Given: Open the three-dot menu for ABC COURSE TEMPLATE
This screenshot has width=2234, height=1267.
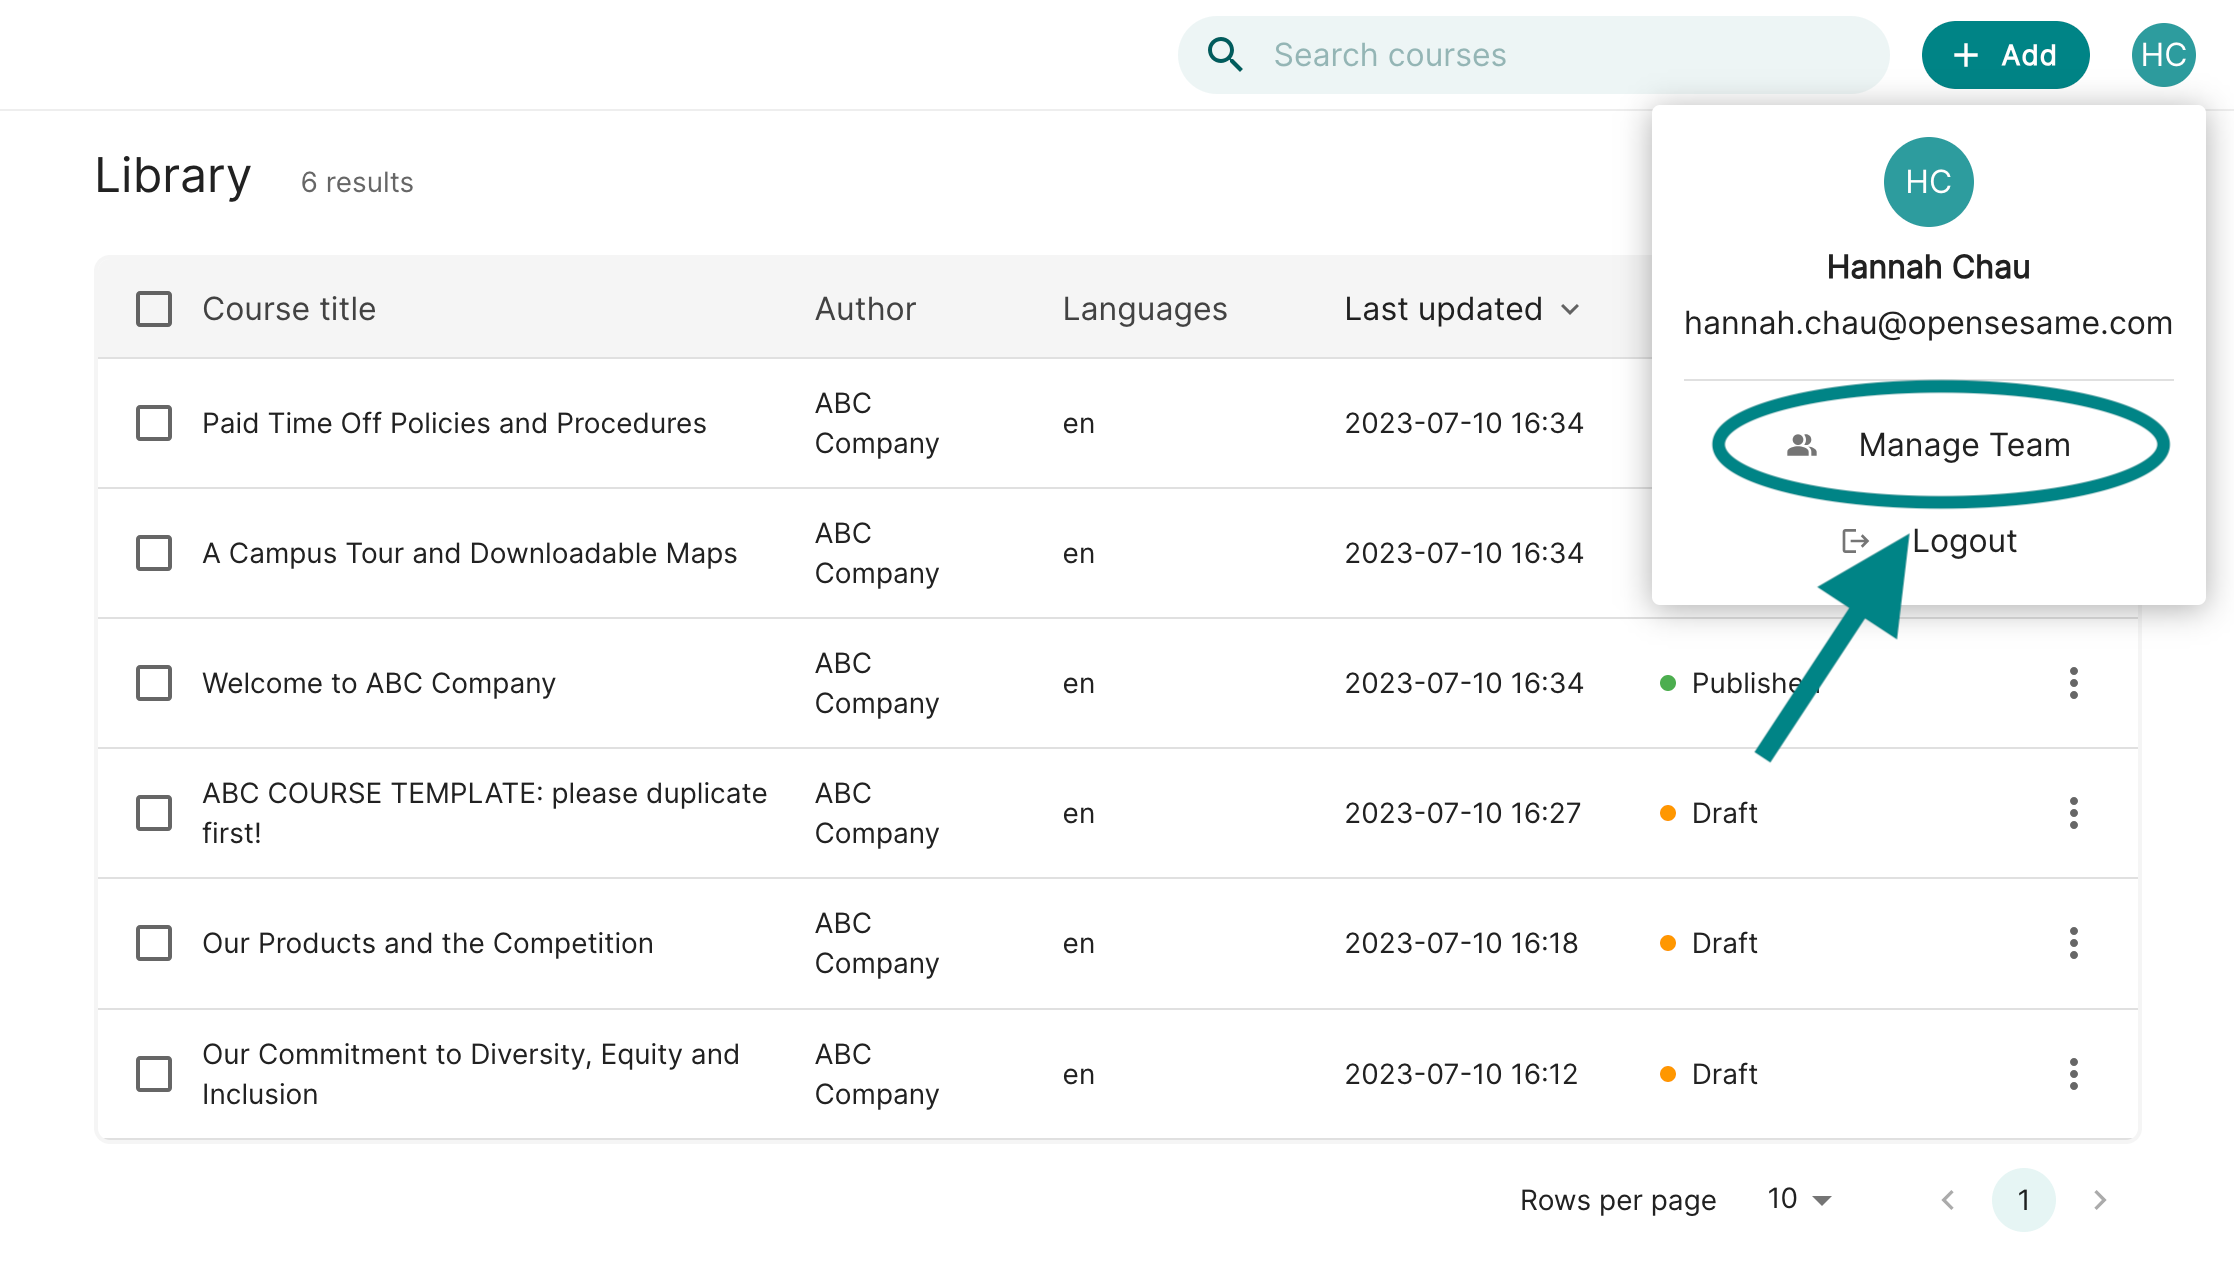Looking at the screenshot, I should click(2073, 813).
